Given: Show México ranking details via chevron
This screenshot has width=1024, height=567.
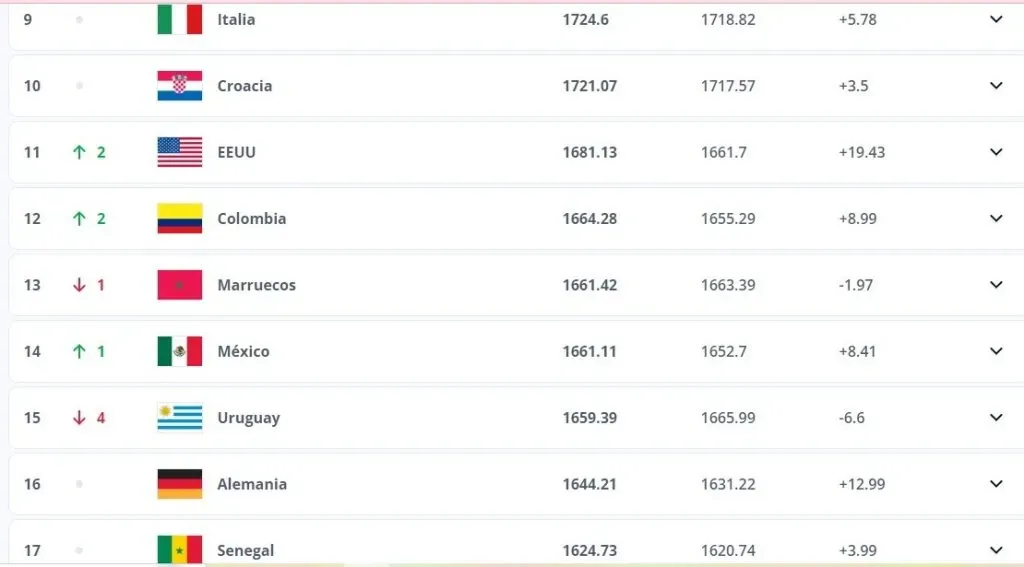Looking at the screenshot, I should click(996, 351).
